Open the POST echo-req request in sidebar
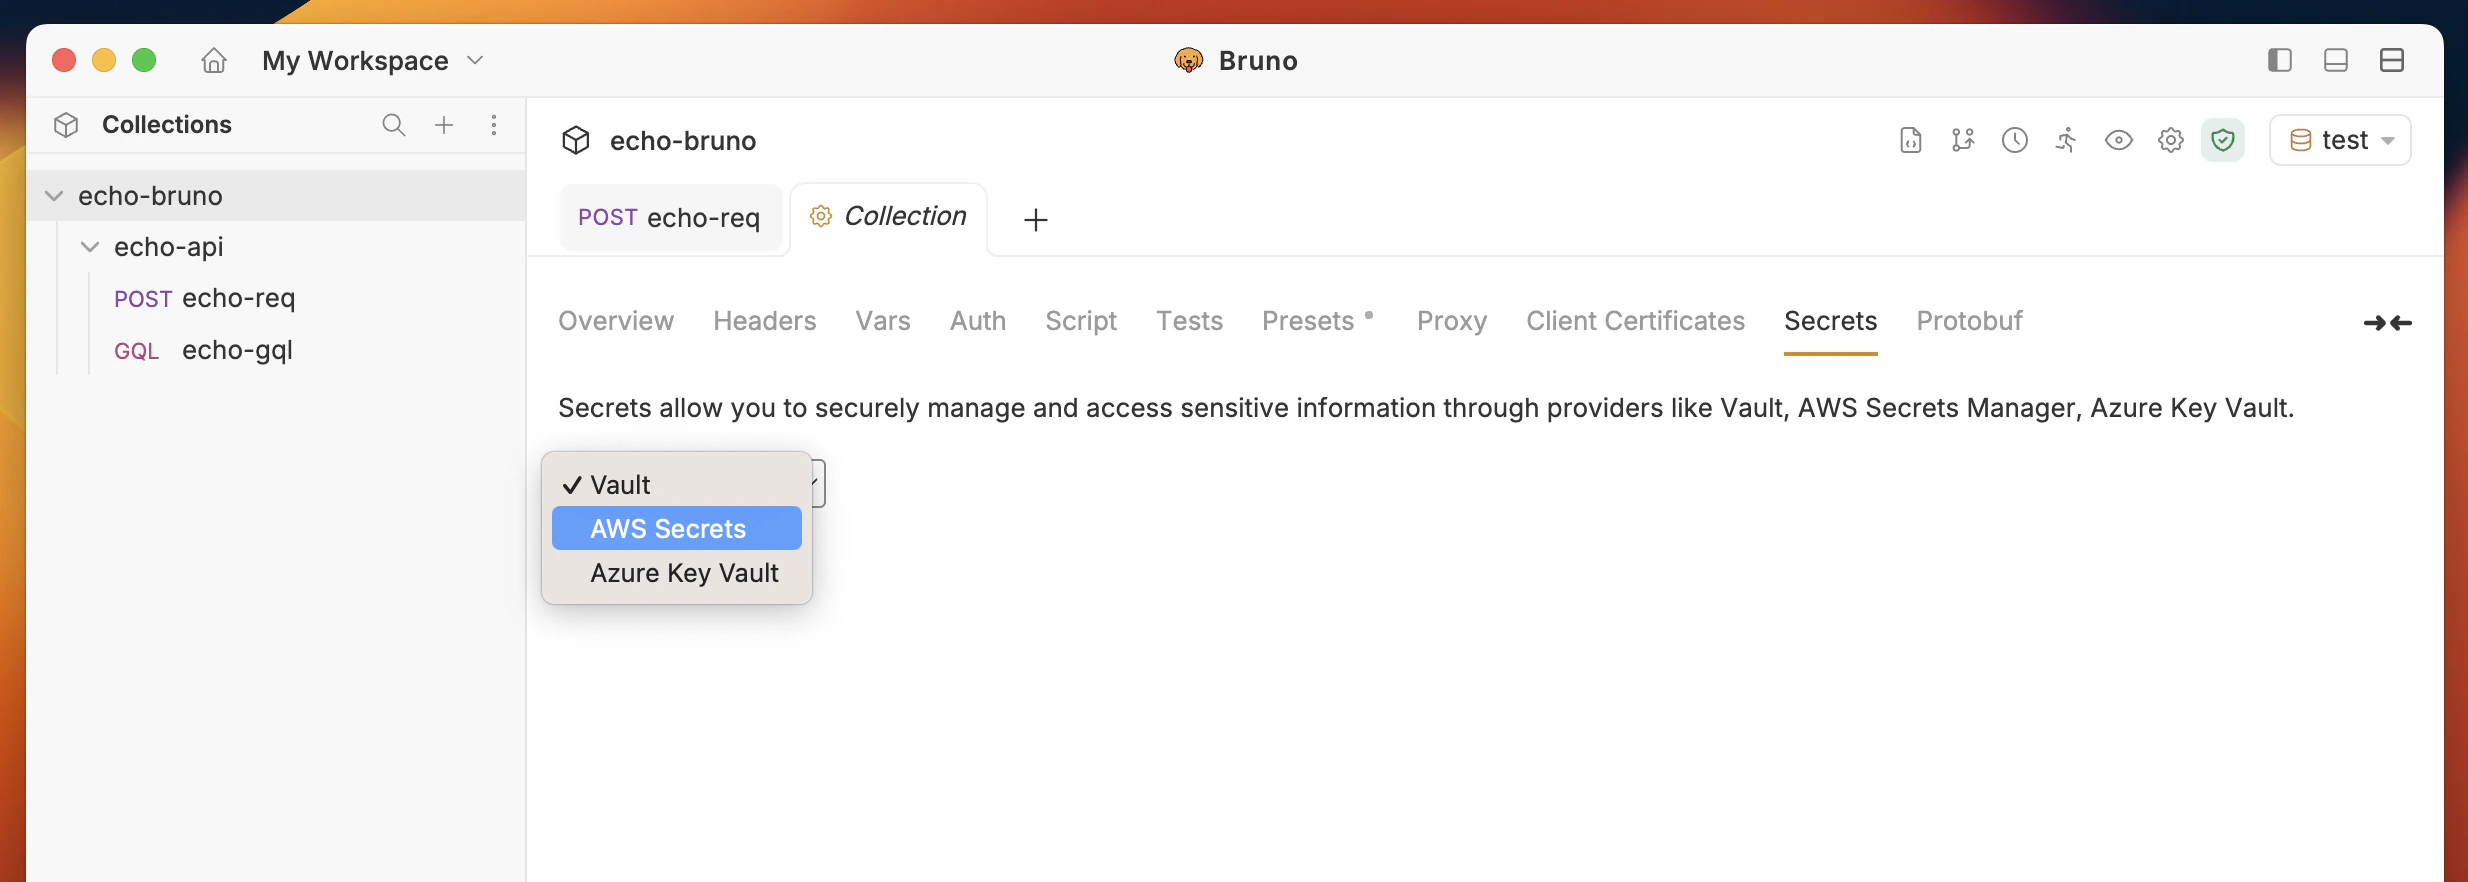 tap(205, 298)
